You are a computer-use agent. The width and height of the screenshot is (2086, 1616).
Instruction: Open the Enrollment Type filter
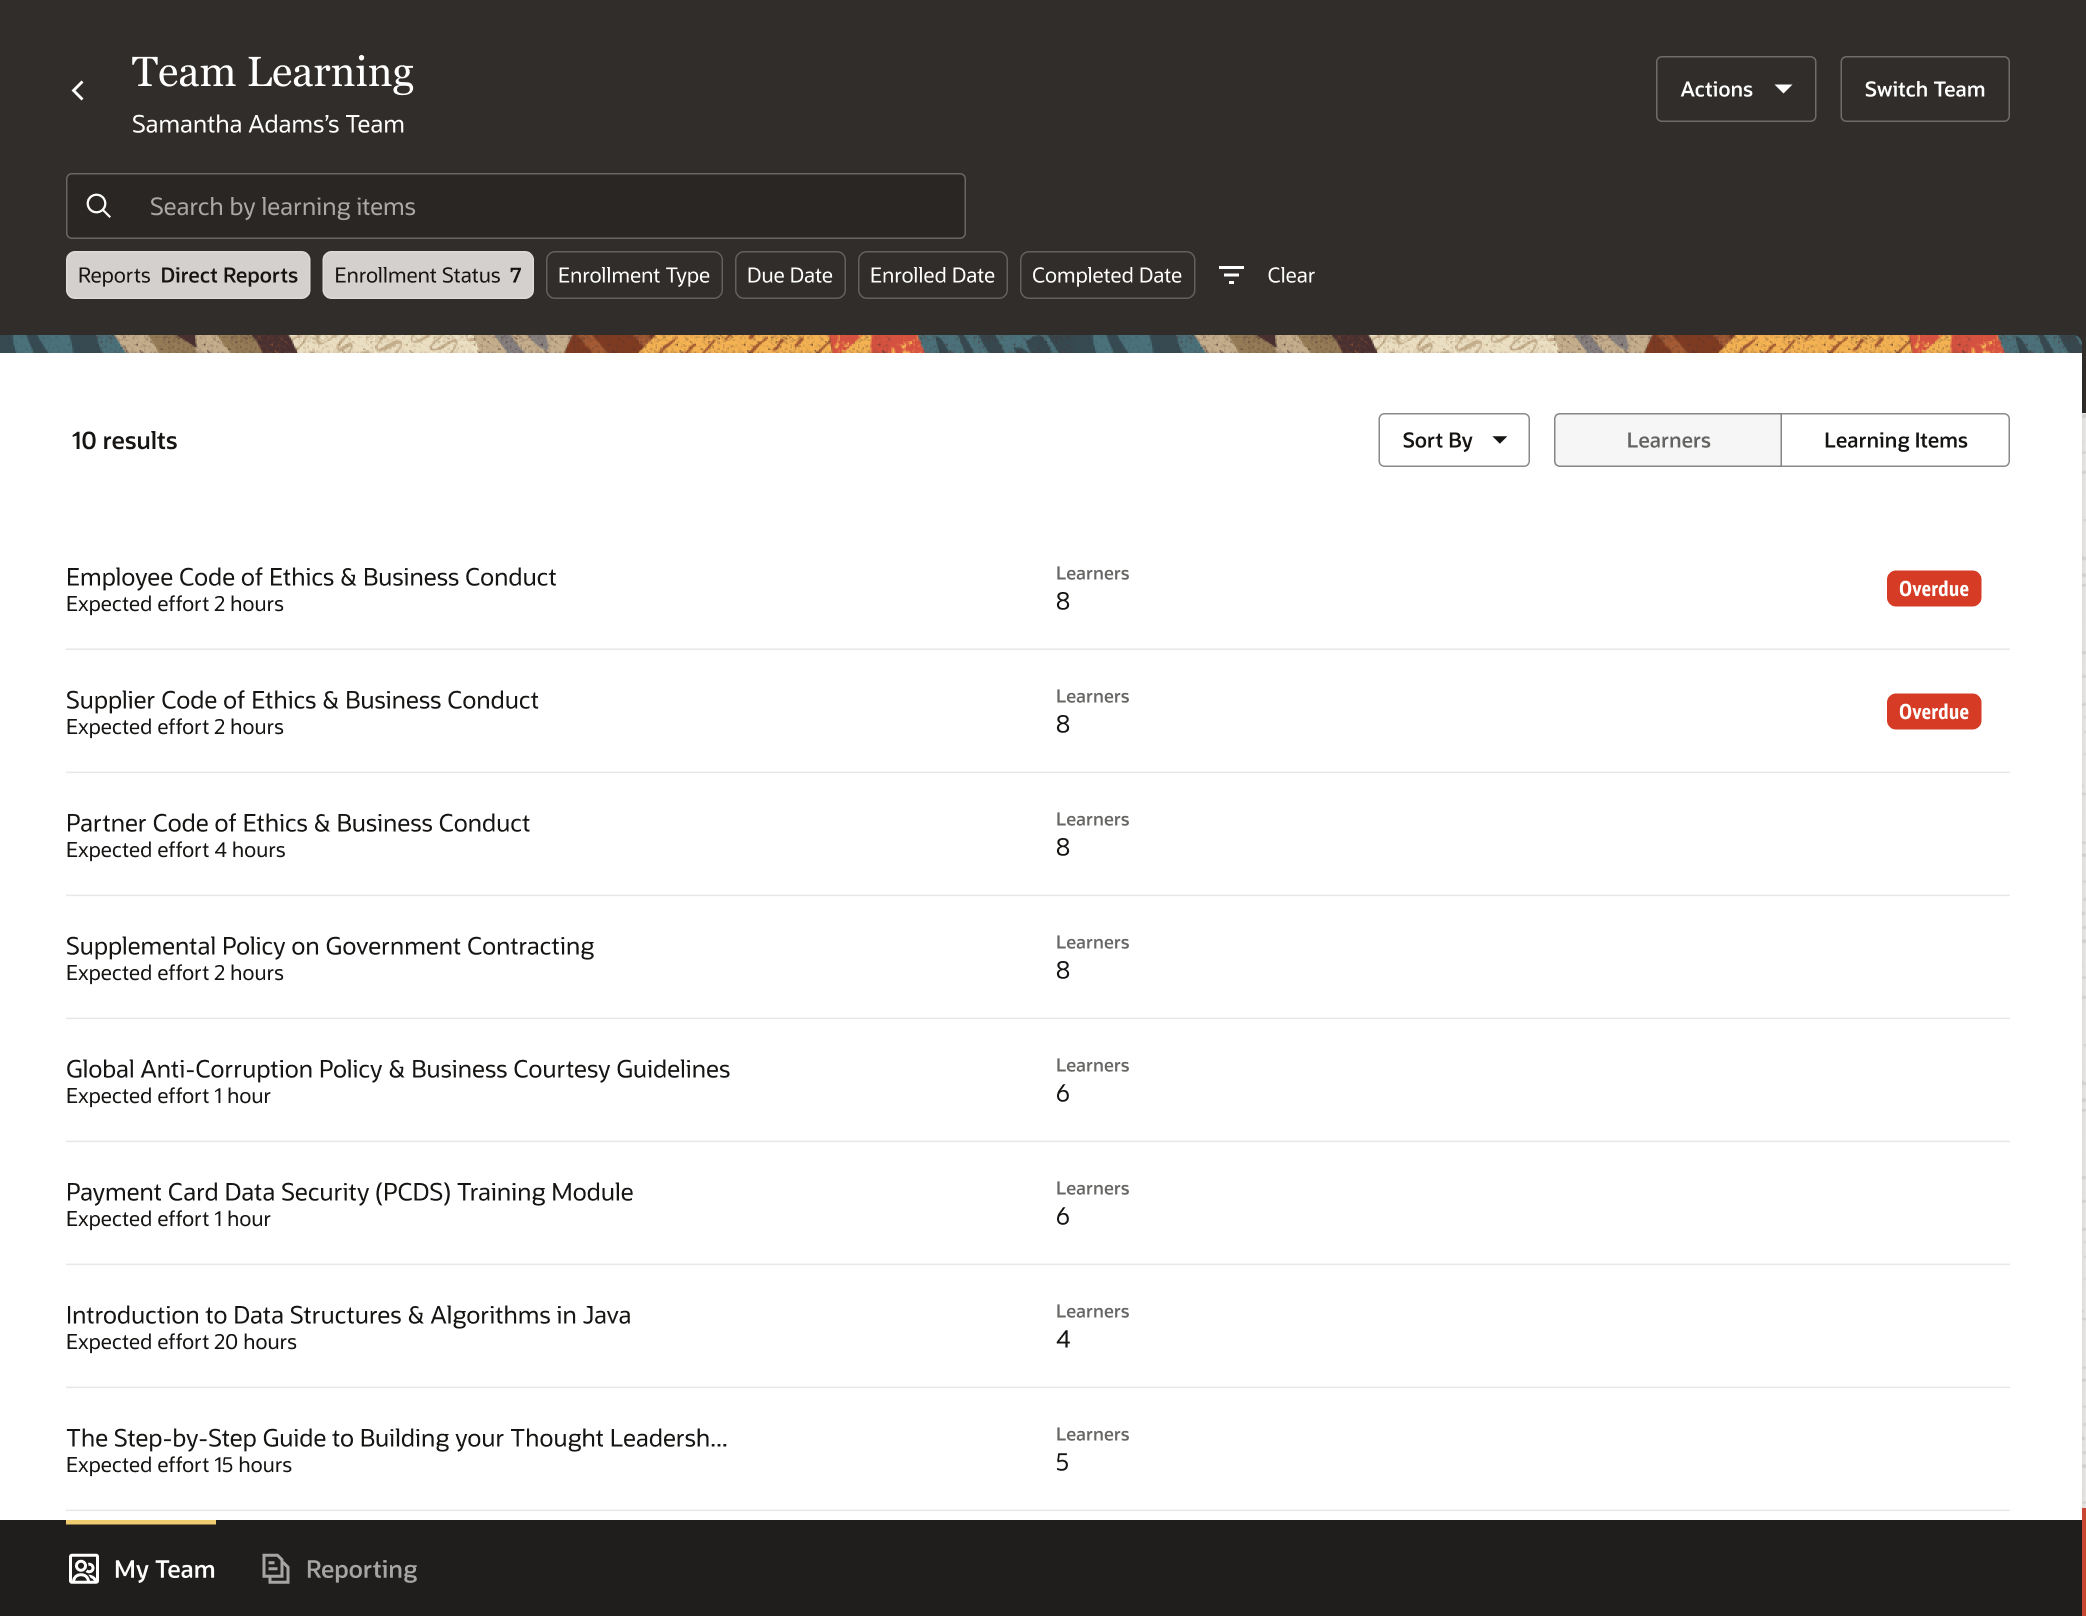633,275
